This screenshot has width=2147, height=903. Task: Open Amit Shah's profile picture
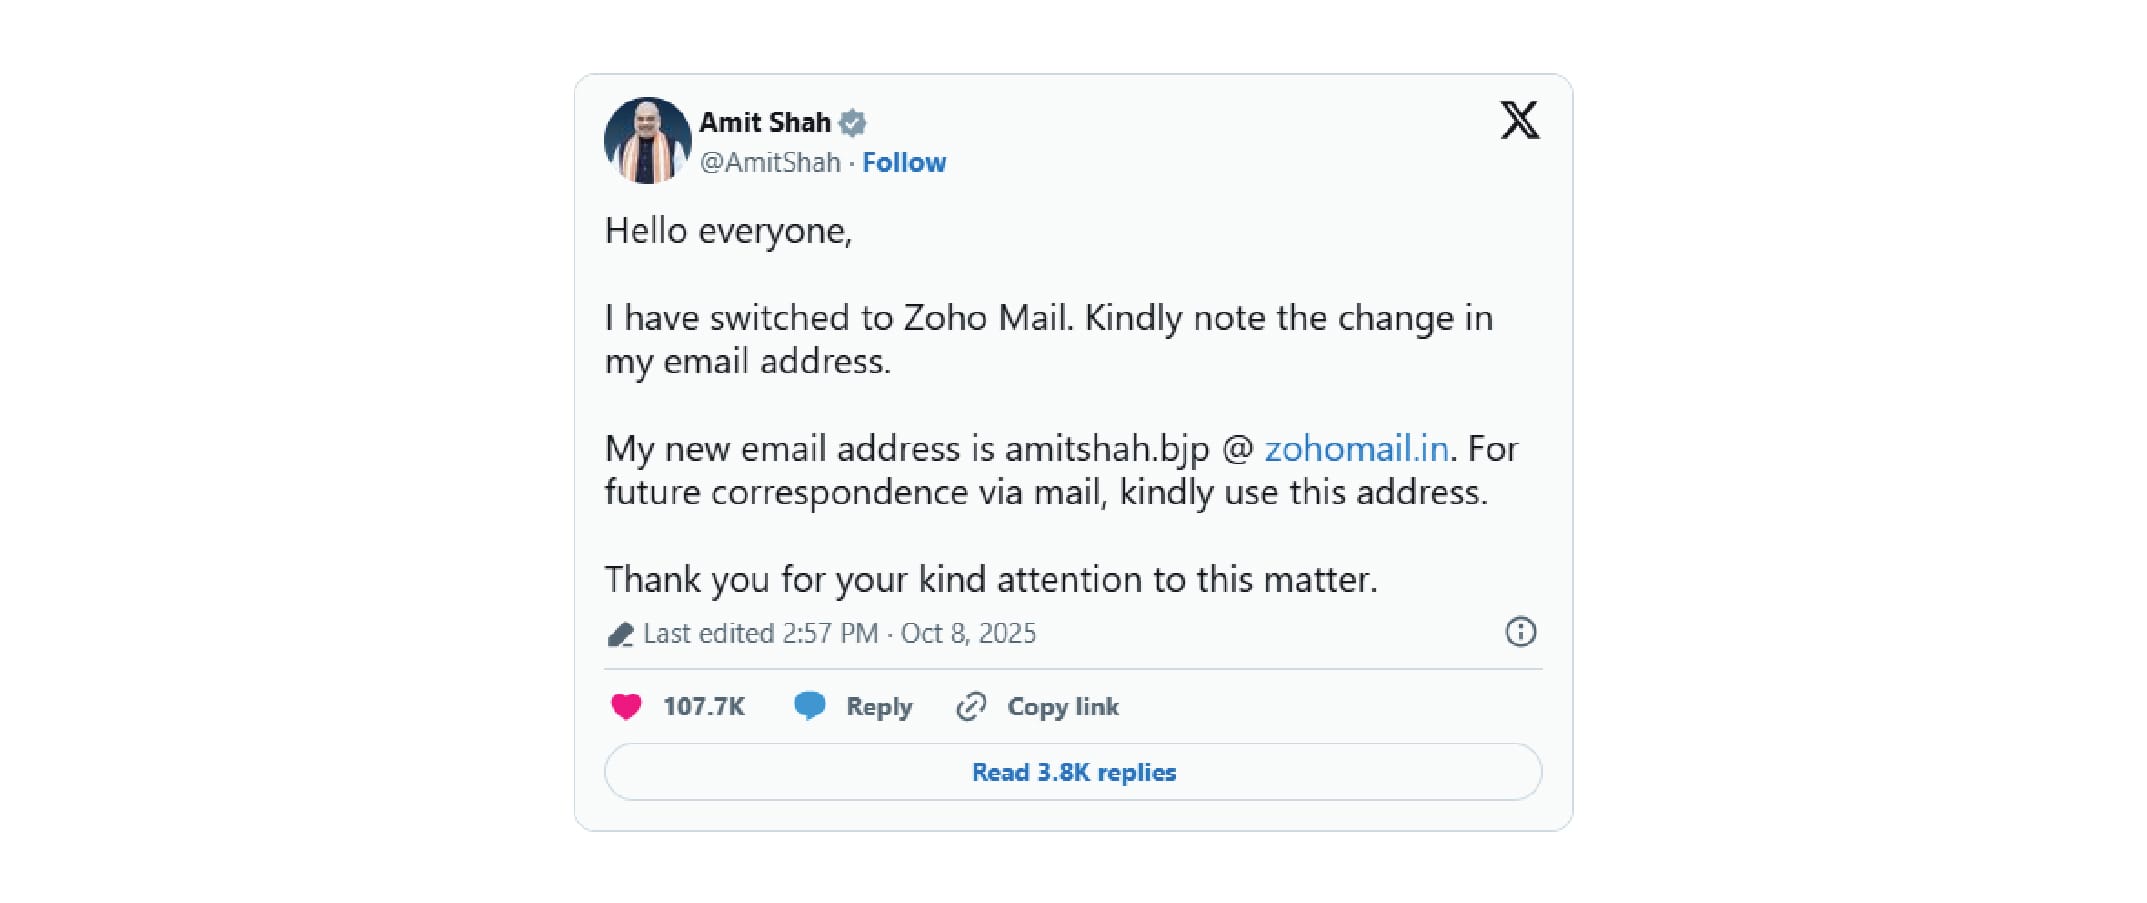pyautogui.click(x=648, y=140)
